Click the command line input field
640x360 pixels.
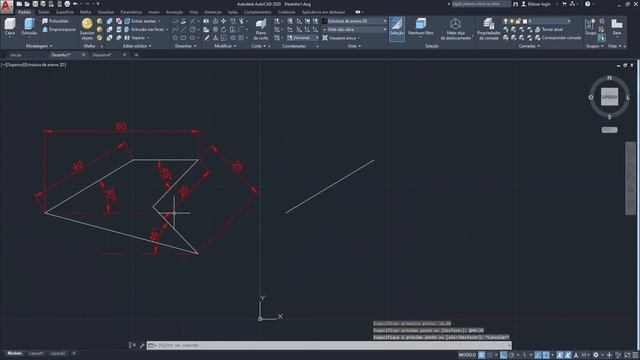pos(329,345)
